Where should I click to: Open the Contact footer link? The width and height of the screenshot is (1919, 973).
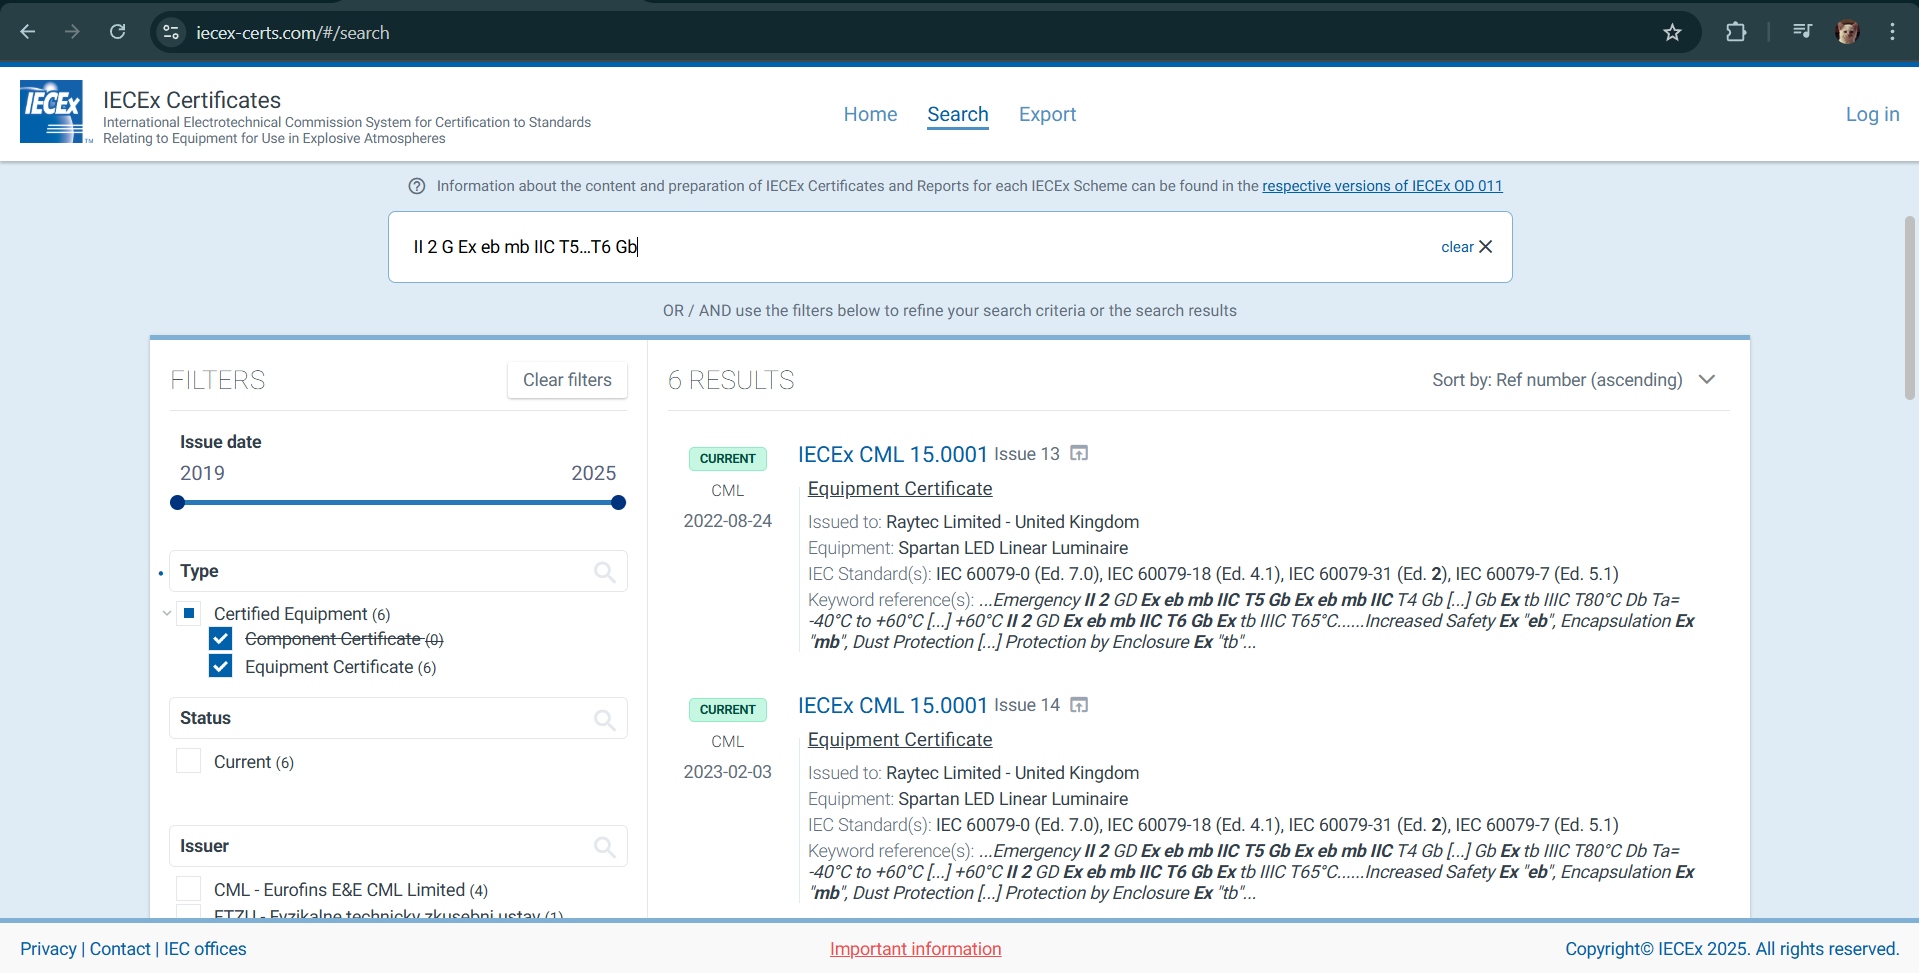(x=120, y=949)
